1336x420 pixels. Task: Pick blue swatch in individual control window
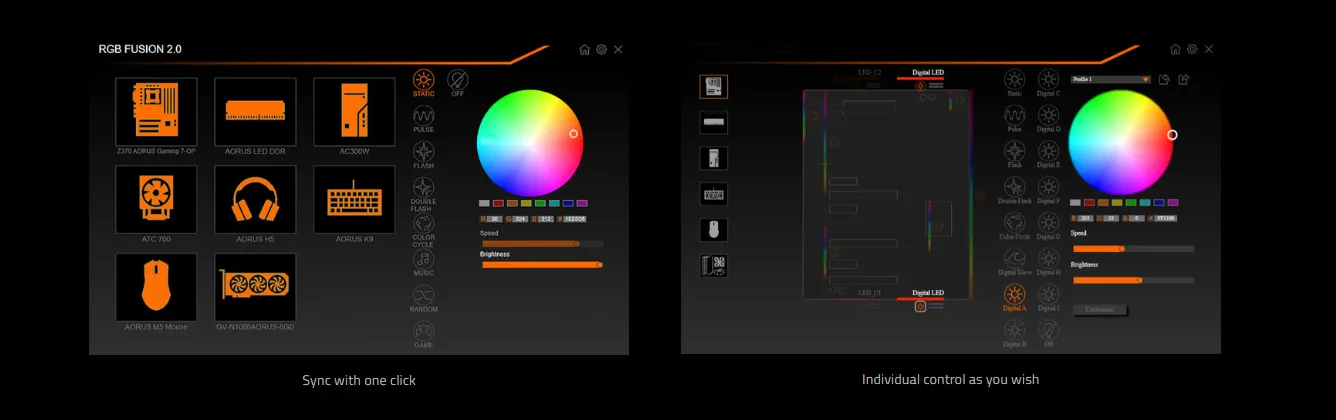[1159, 202]
